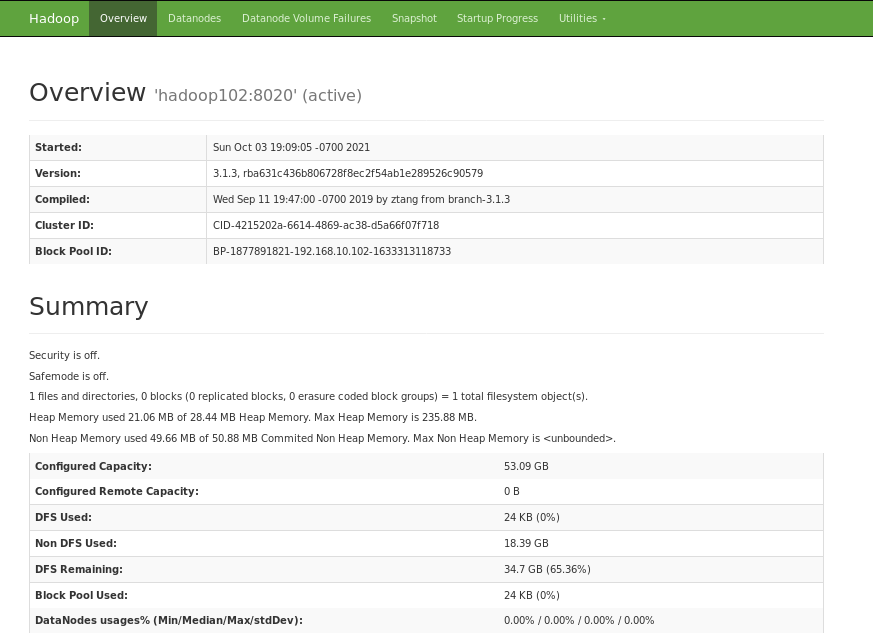The width and height of the screenshot is (873, 633).
Task: Select the cluster ID CID-4215202a-6614-4869-ac38-d5a66f07f718
Action: pyautogui.click(x=326, y=225)
